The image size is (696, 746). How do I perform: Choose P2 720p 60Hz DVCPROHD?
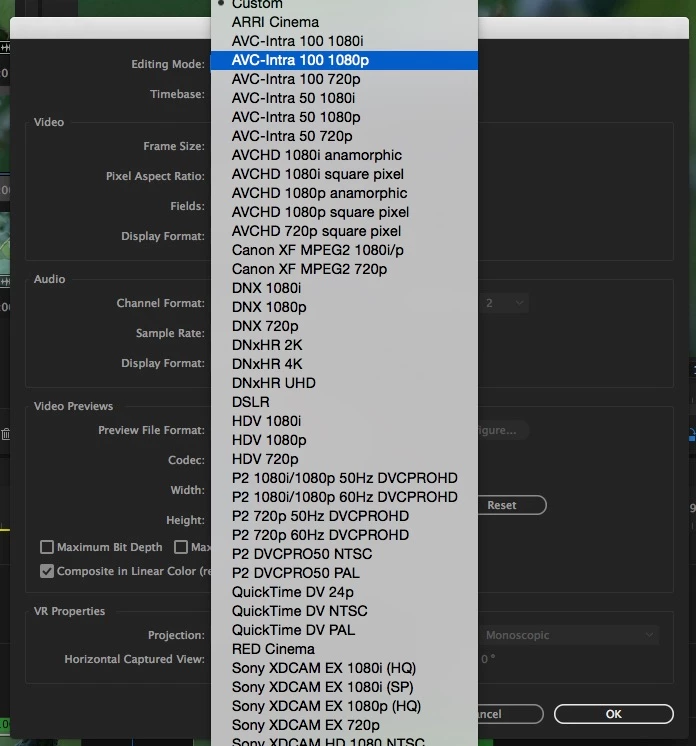tap(344, 535)
